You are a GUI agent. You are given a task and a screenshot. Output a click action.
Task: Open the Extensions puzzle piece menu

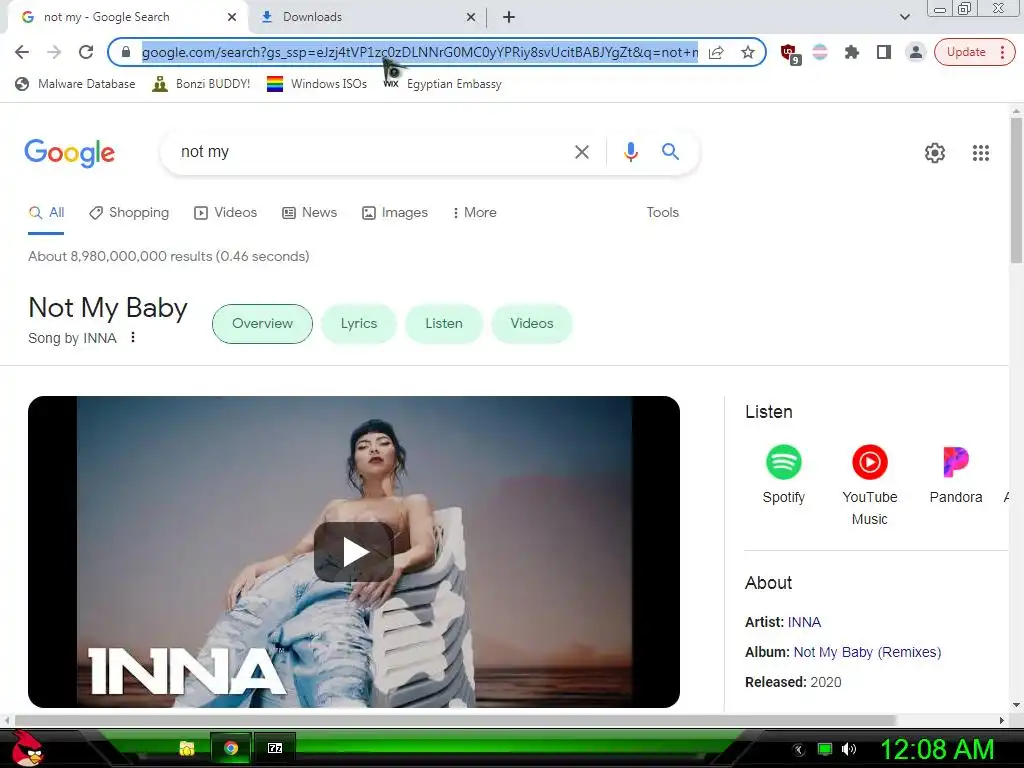point(852,52)
